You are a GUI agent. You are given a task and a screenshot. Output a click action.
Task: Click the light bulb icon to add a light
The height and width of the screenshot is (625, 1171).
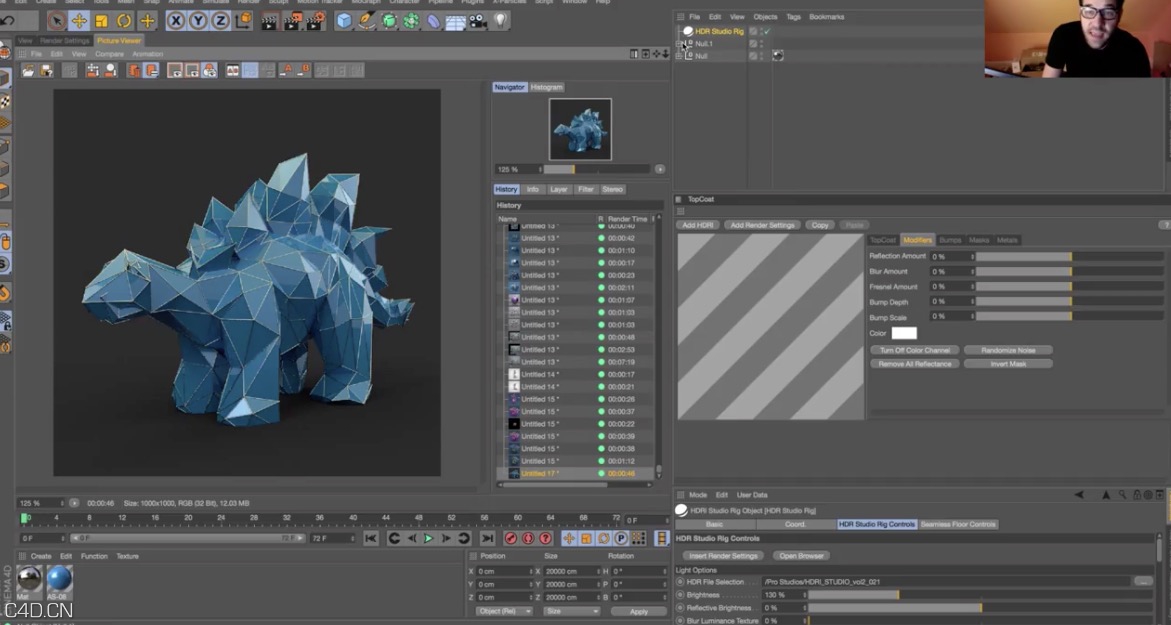coord(499,20)
